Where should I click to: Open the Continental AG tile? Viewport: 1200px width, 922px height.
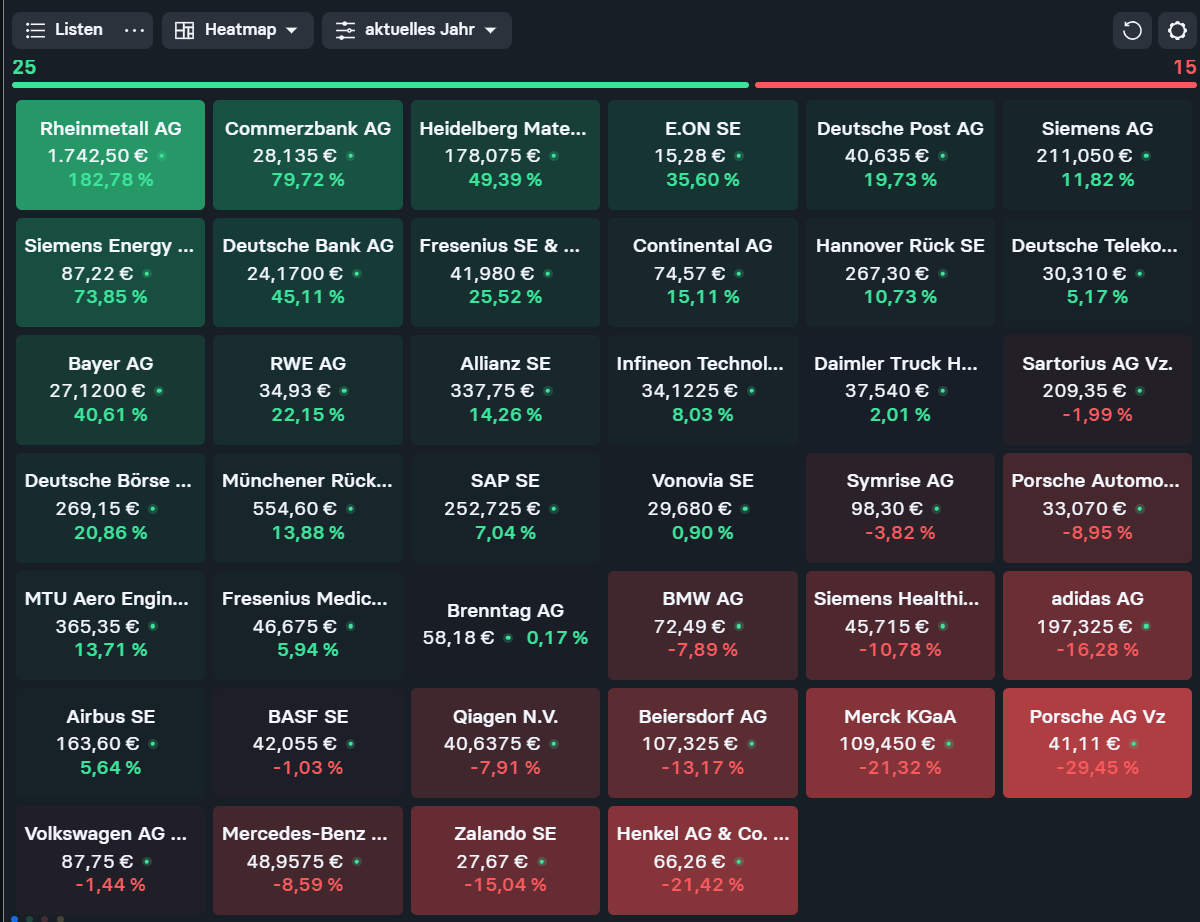point(703,272)
